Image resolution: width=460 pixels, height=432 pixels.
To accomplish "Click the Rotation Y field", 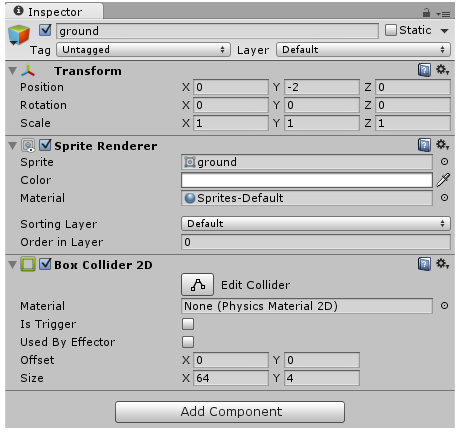I will (322, 105).
